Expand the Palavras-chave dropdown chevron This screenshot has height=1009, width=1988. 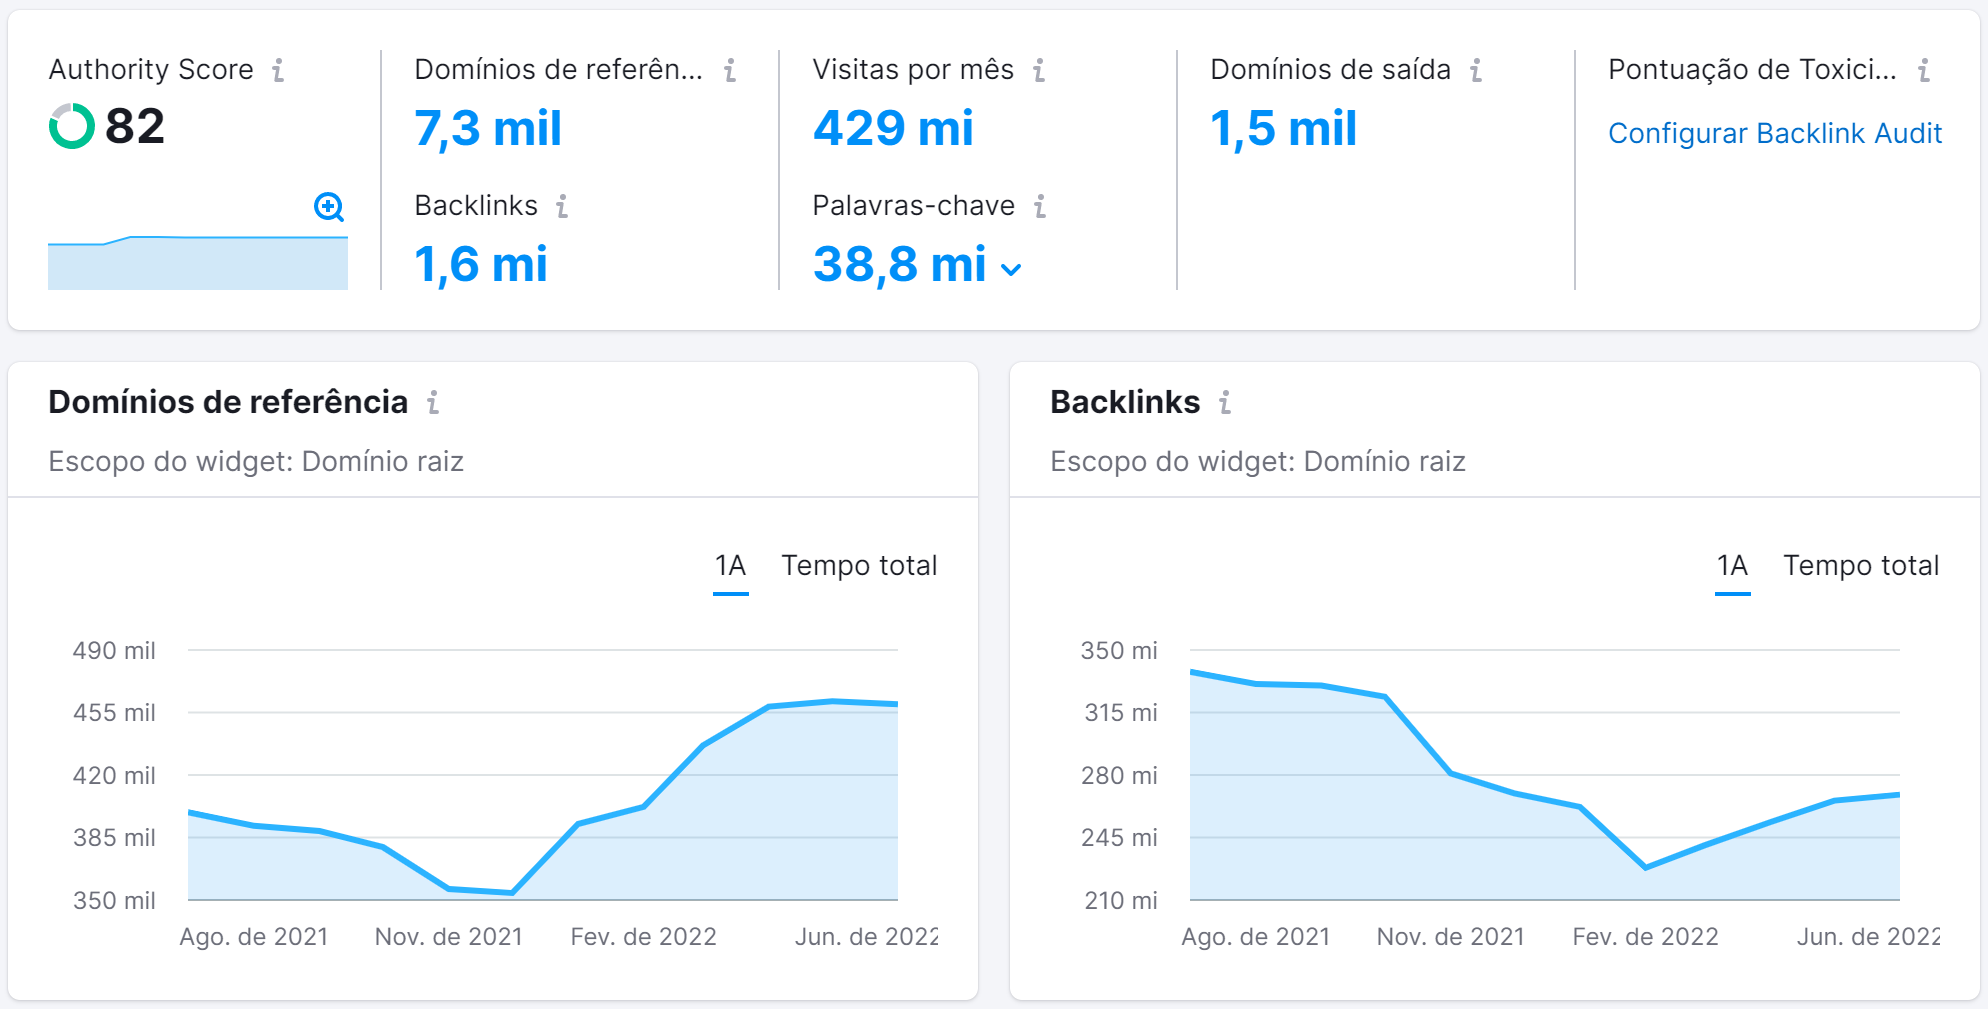pos(1011,269)
